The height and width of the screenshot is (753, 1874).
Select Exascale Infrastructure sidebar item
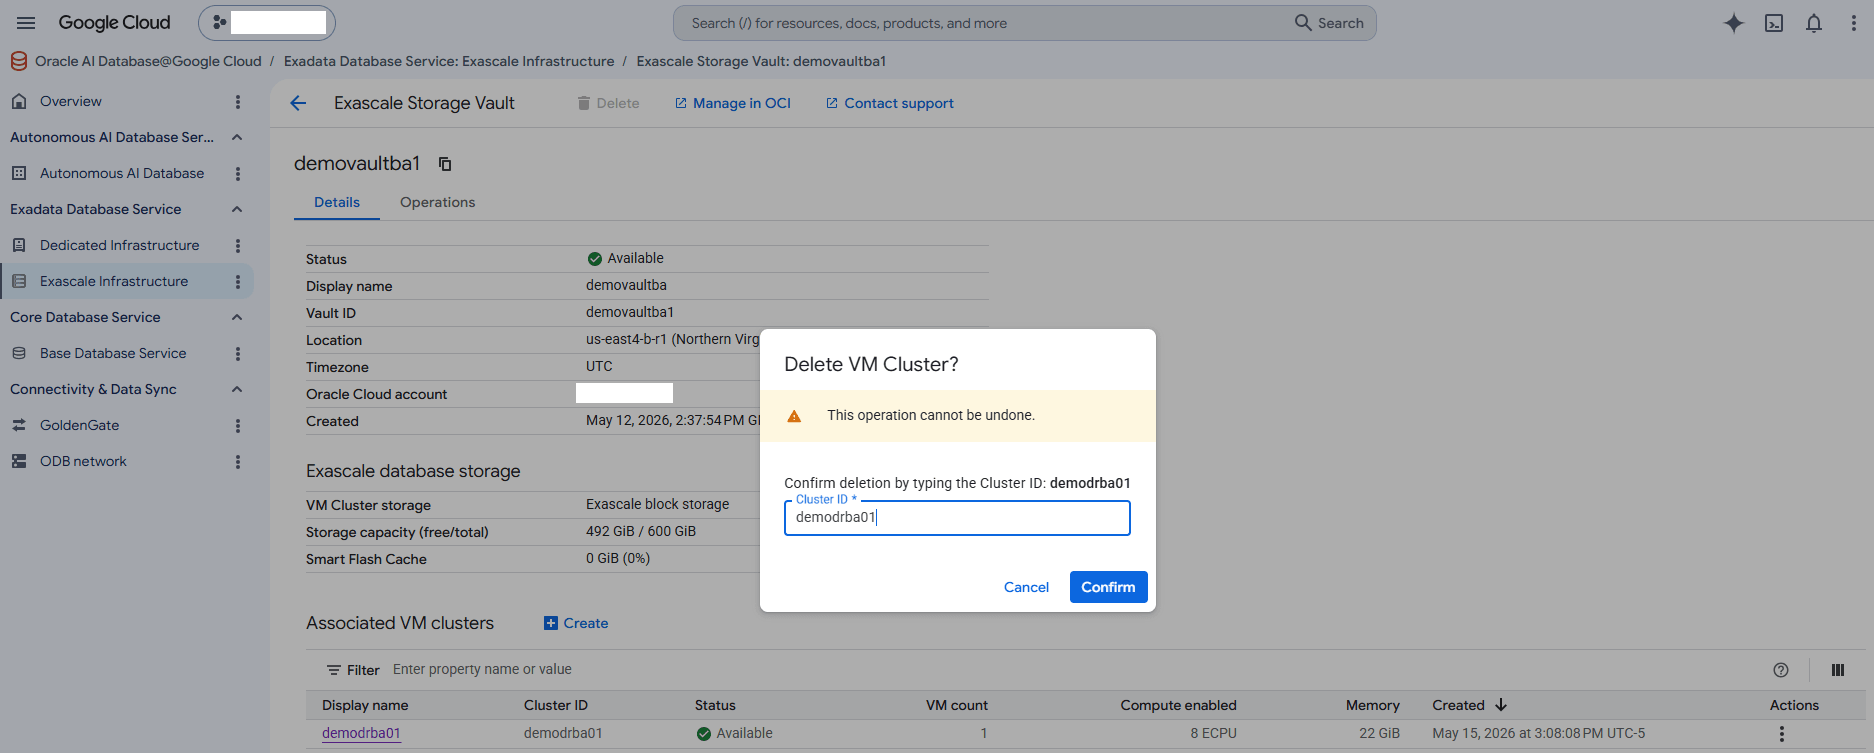[x=114, y=281]
